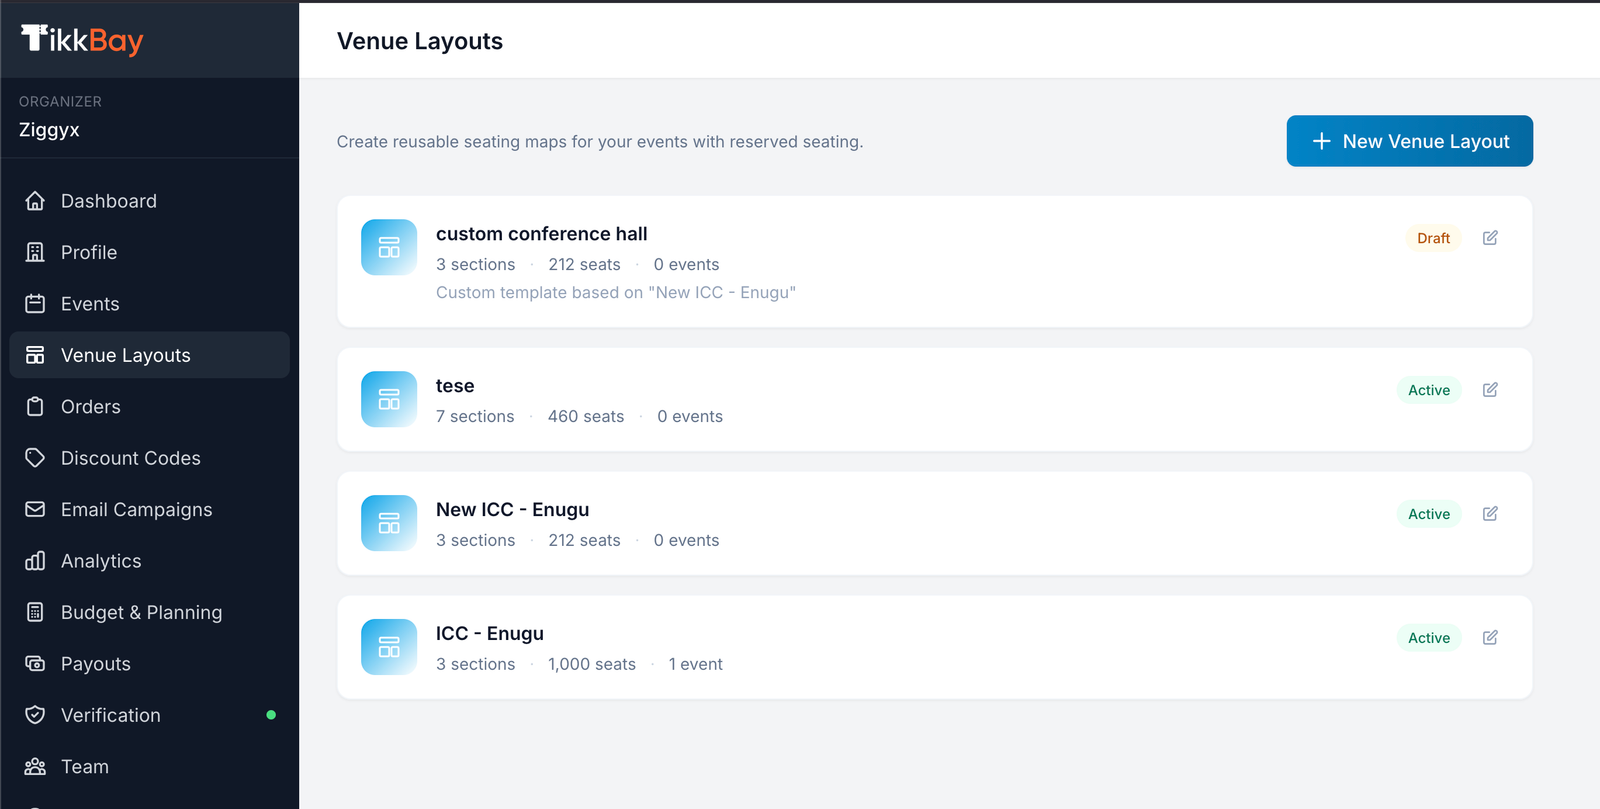View the Analytics page
Screen dimensions: 1600x809
(x=100, y=562)
